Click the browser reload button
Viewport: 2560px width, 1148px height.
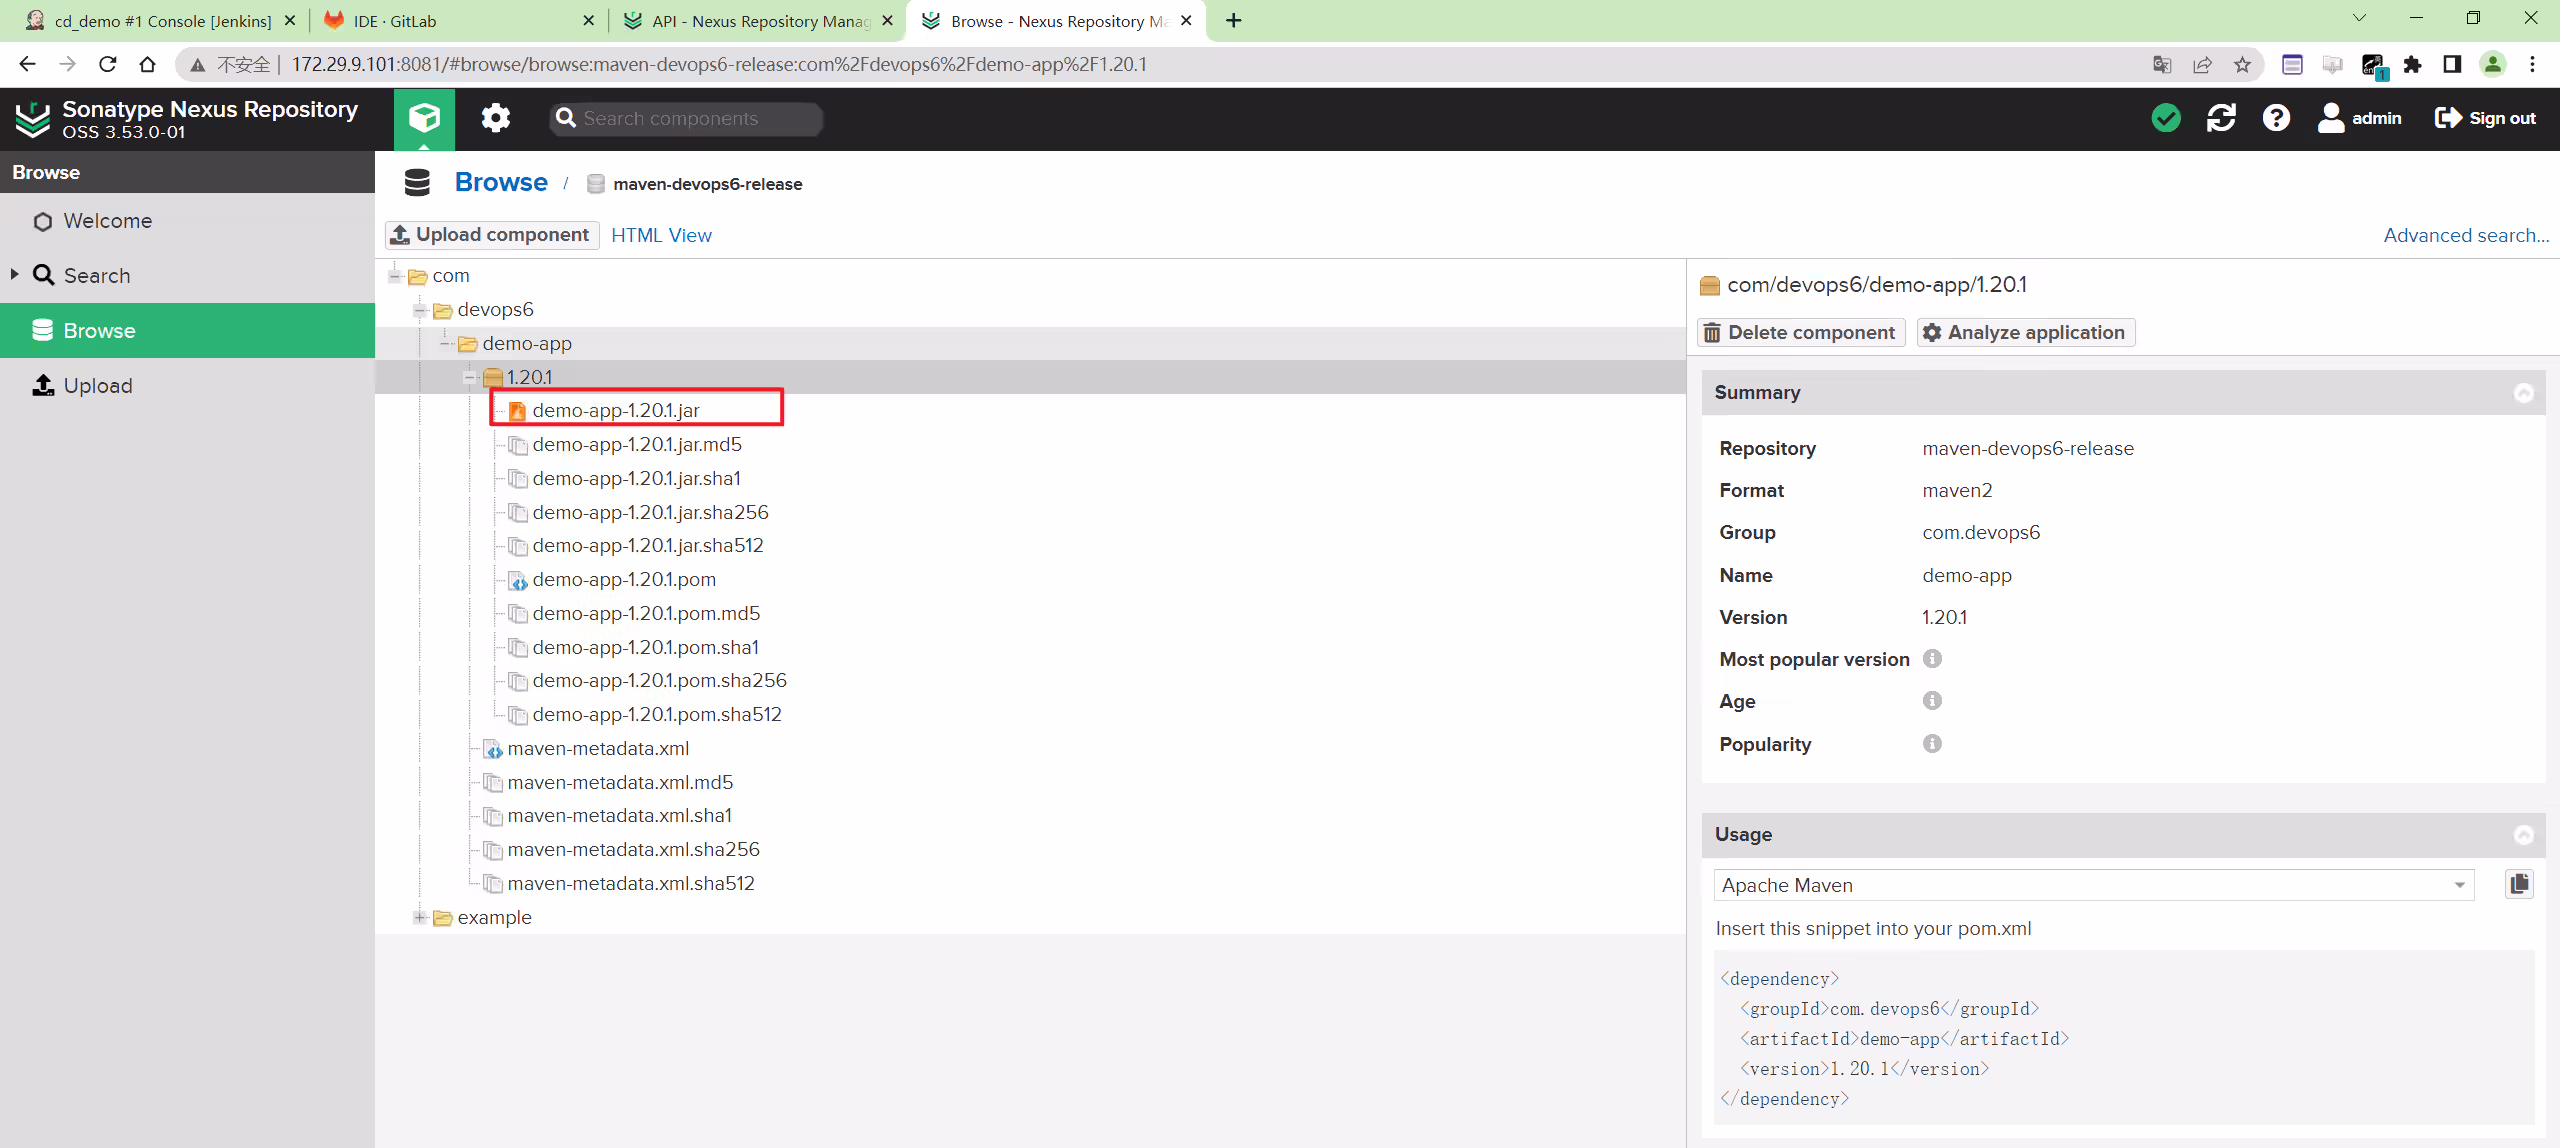(108, 64)
